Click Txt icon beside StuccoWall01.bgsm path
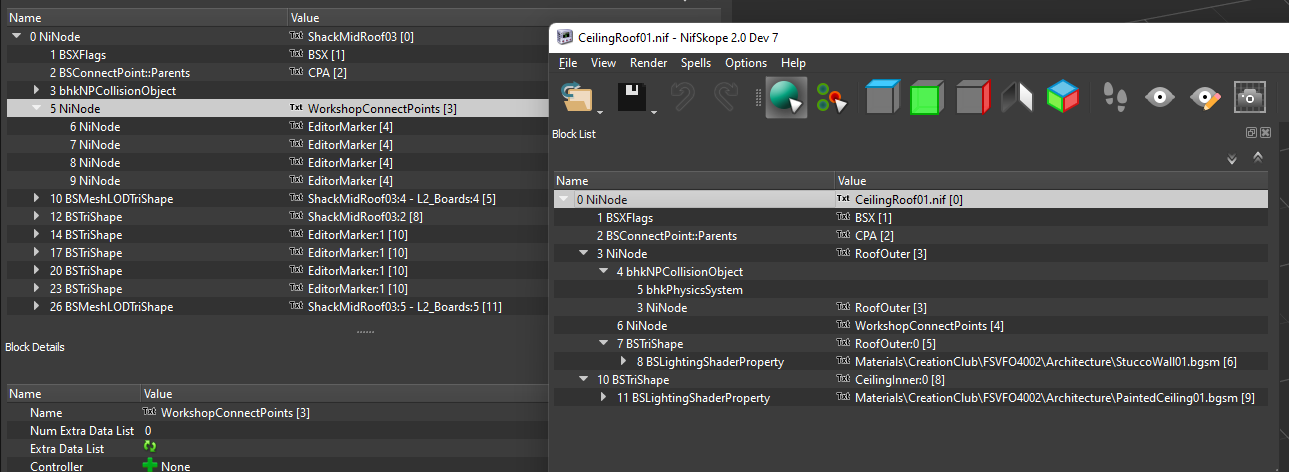The image size is (1289, 472). (844, 362)
